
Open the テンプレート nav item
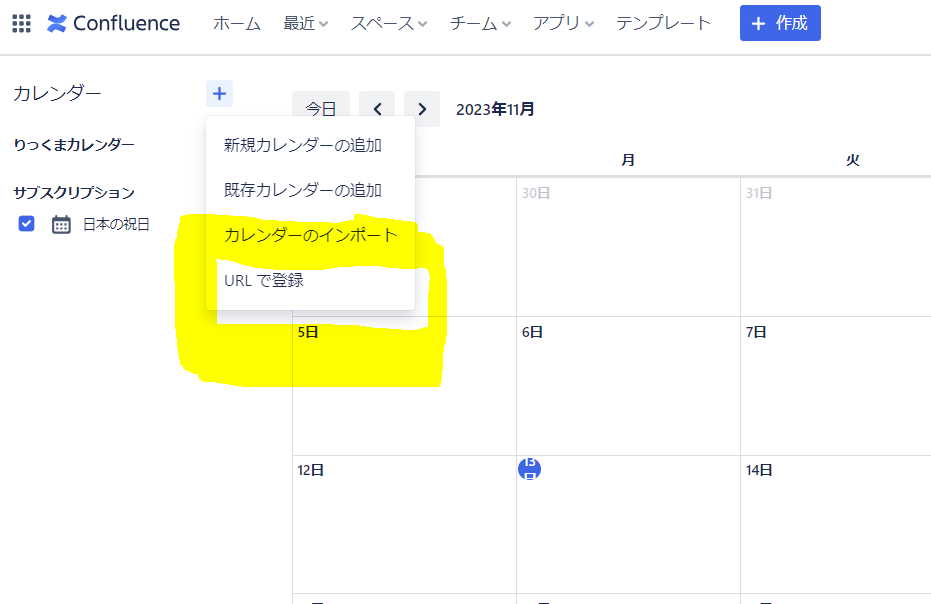click(x=663, y=23)
